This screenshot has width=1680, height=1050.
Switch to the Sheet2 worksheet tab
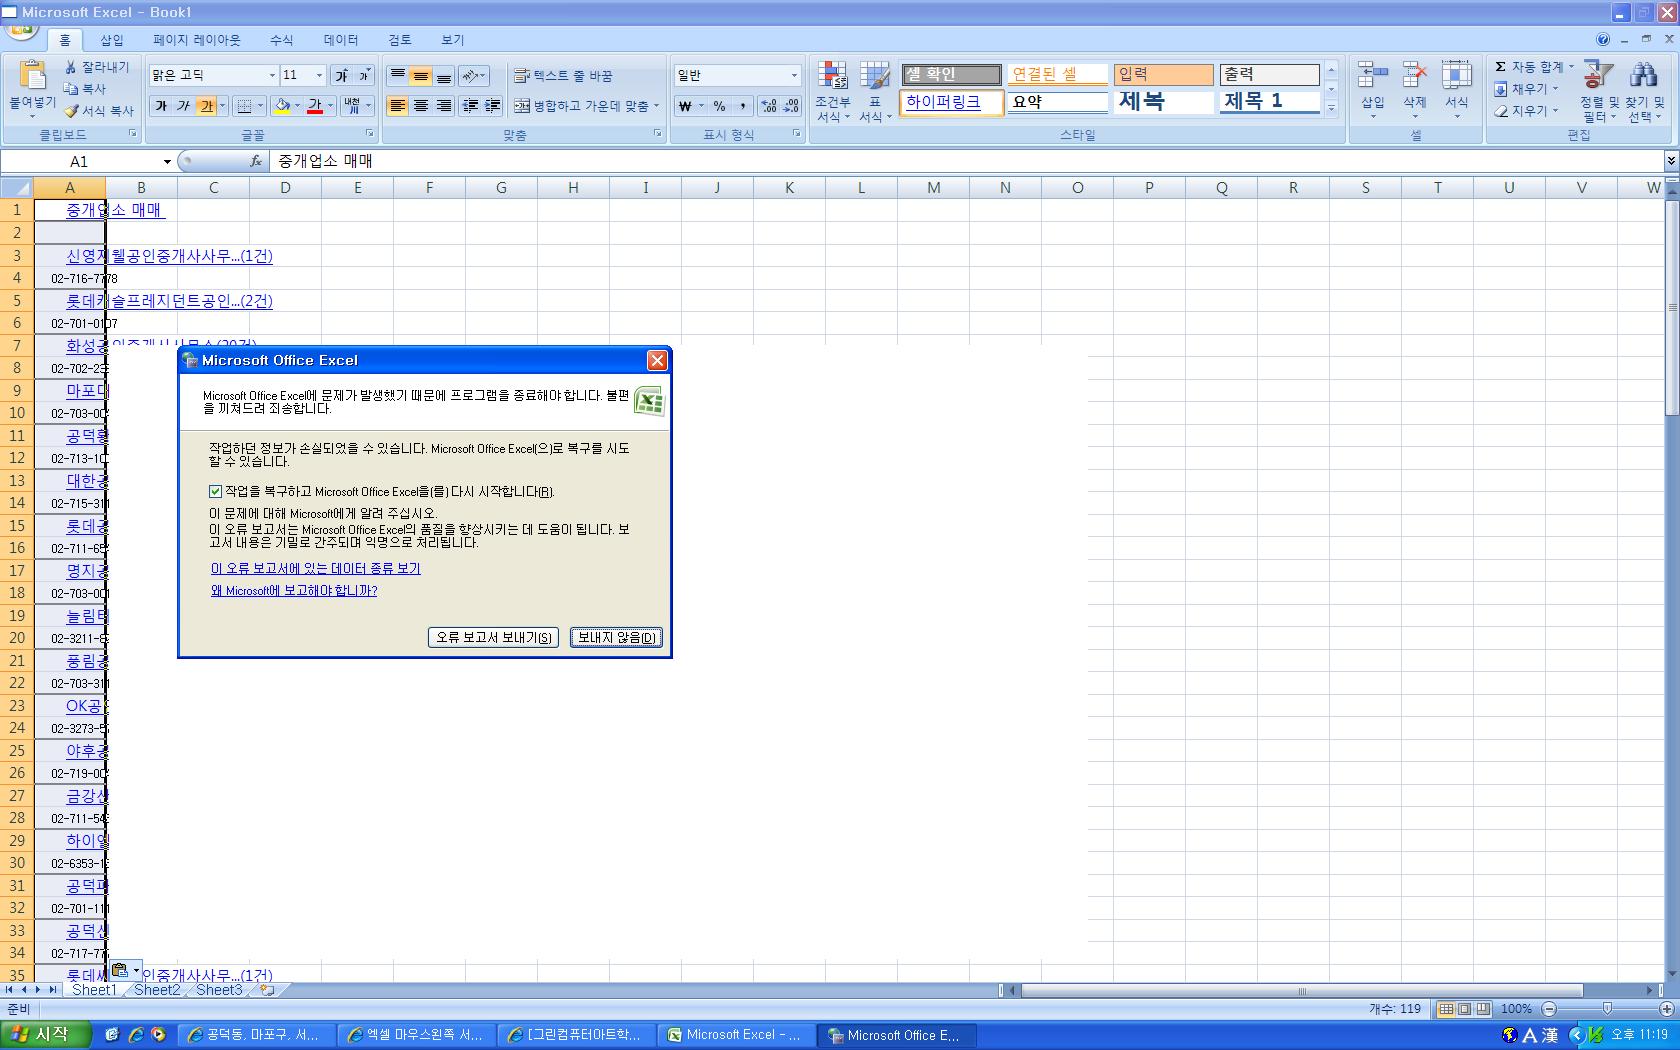[x=157, y=990]
